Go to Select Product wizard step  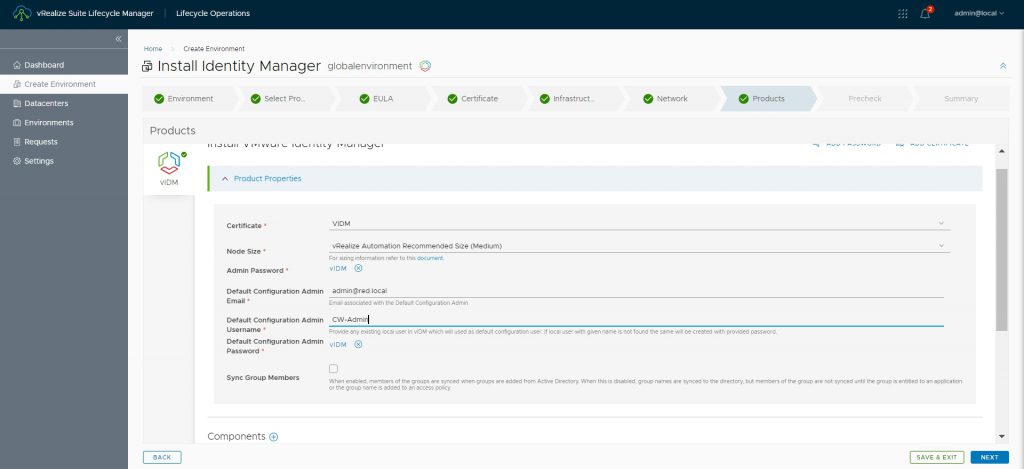pos(285,99)
